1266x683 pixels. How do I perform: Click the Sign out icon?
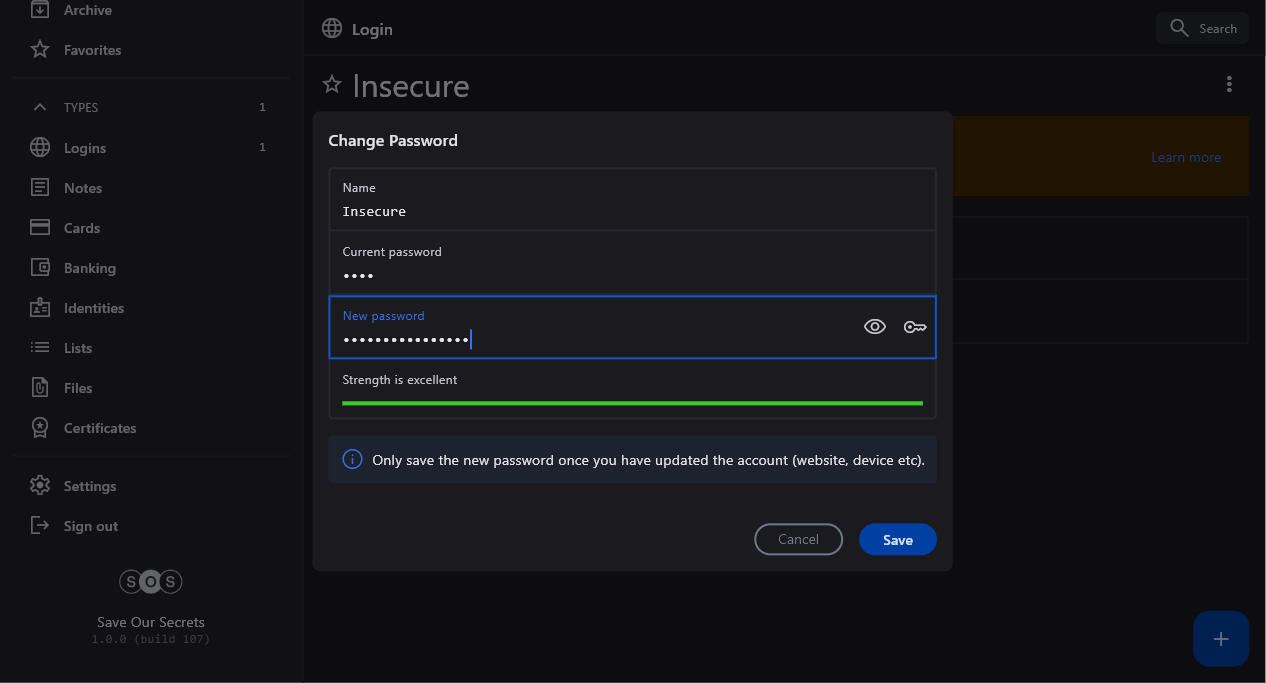pos(40,526)
